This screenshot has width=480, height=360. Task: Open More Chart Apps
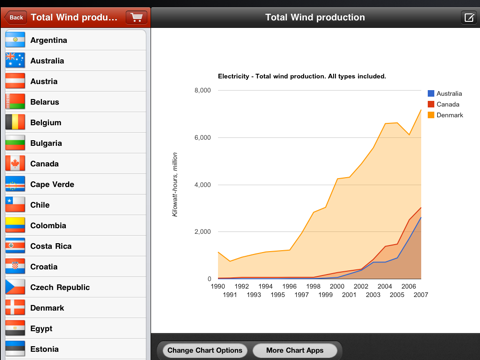[295, 350]
